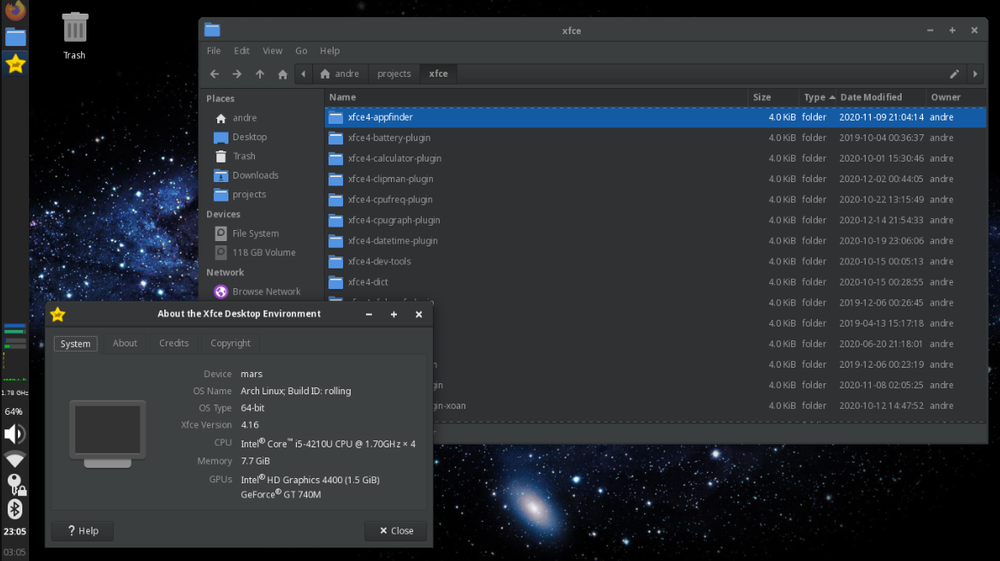Viewport: 1000px width, 561px height.
Task: Open file manager launcher in left panel
Action: (x=15, y=37)
